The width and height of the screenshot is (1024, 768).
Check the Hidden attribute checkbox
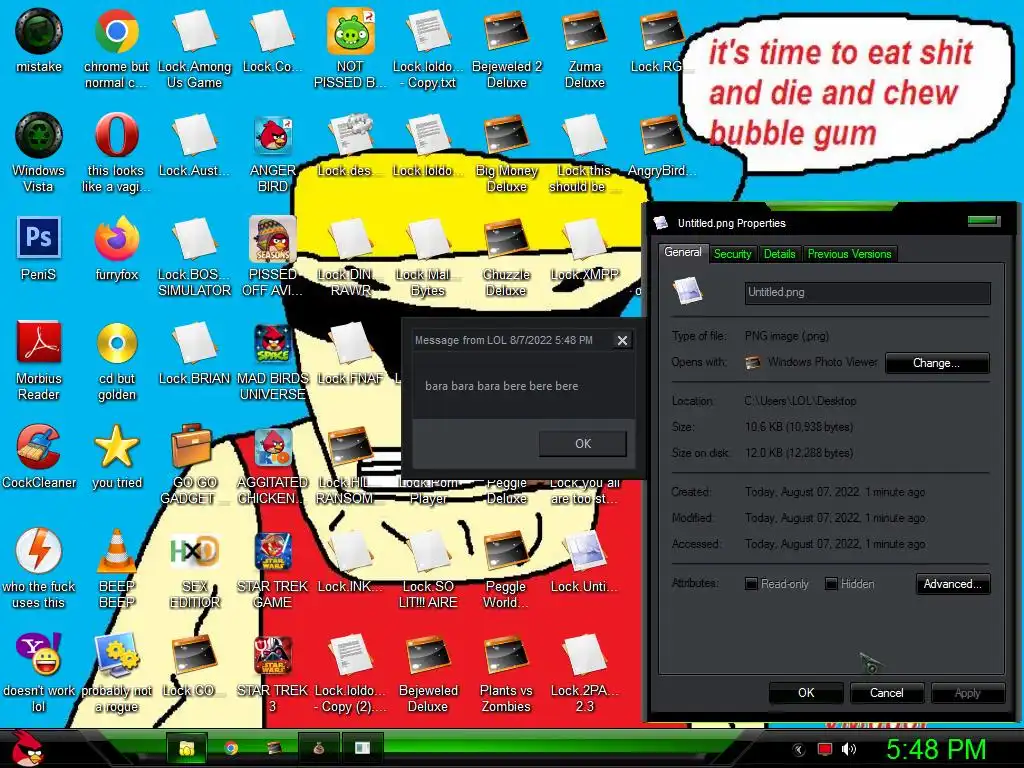[x=831, y=584]
